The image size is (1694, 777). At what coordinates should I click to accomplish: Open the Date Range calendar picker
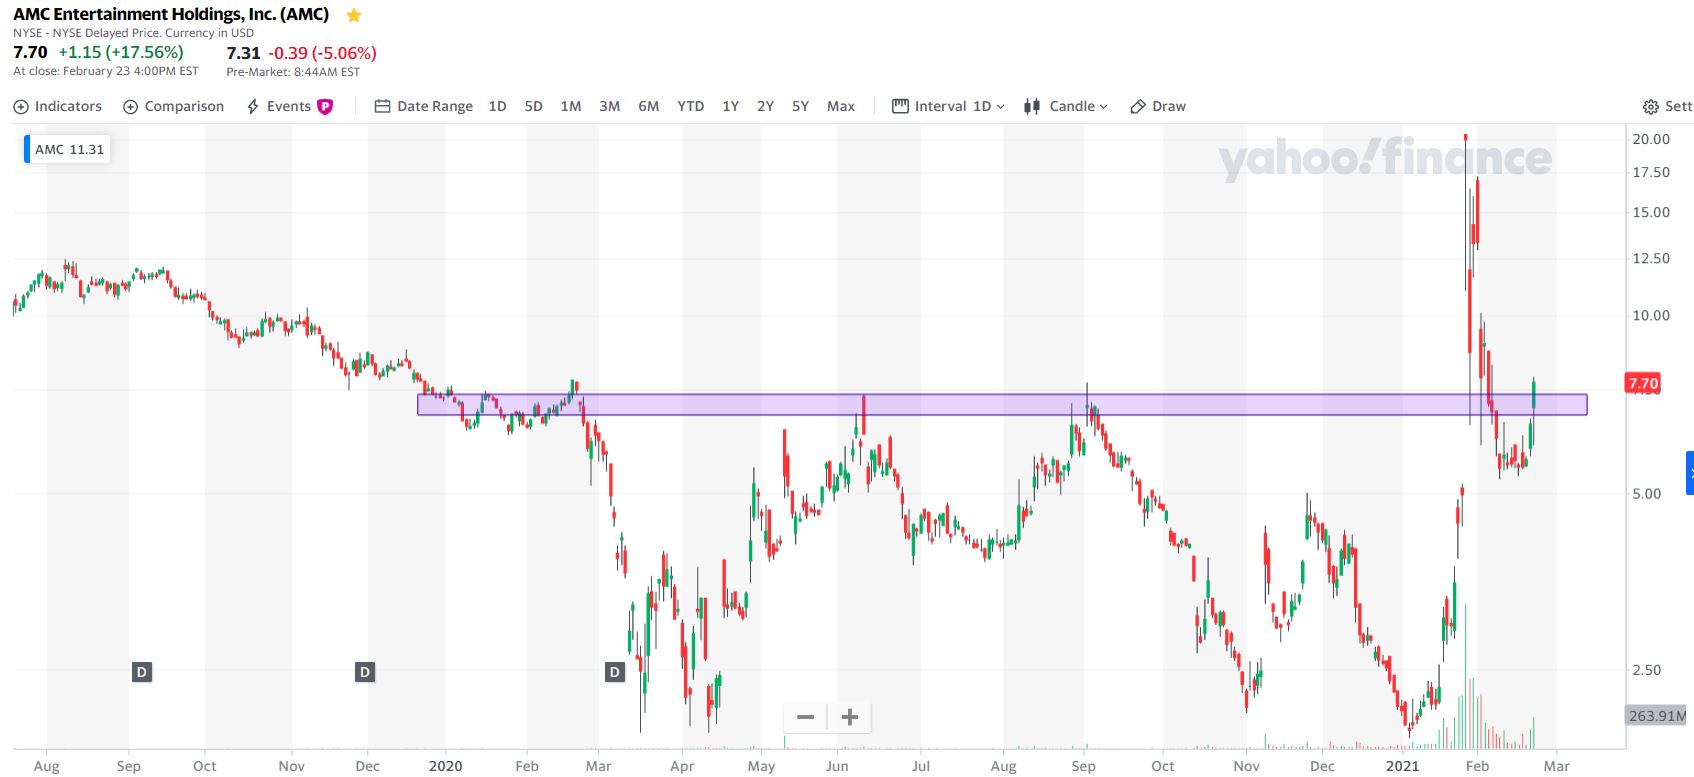click(424, 106)
